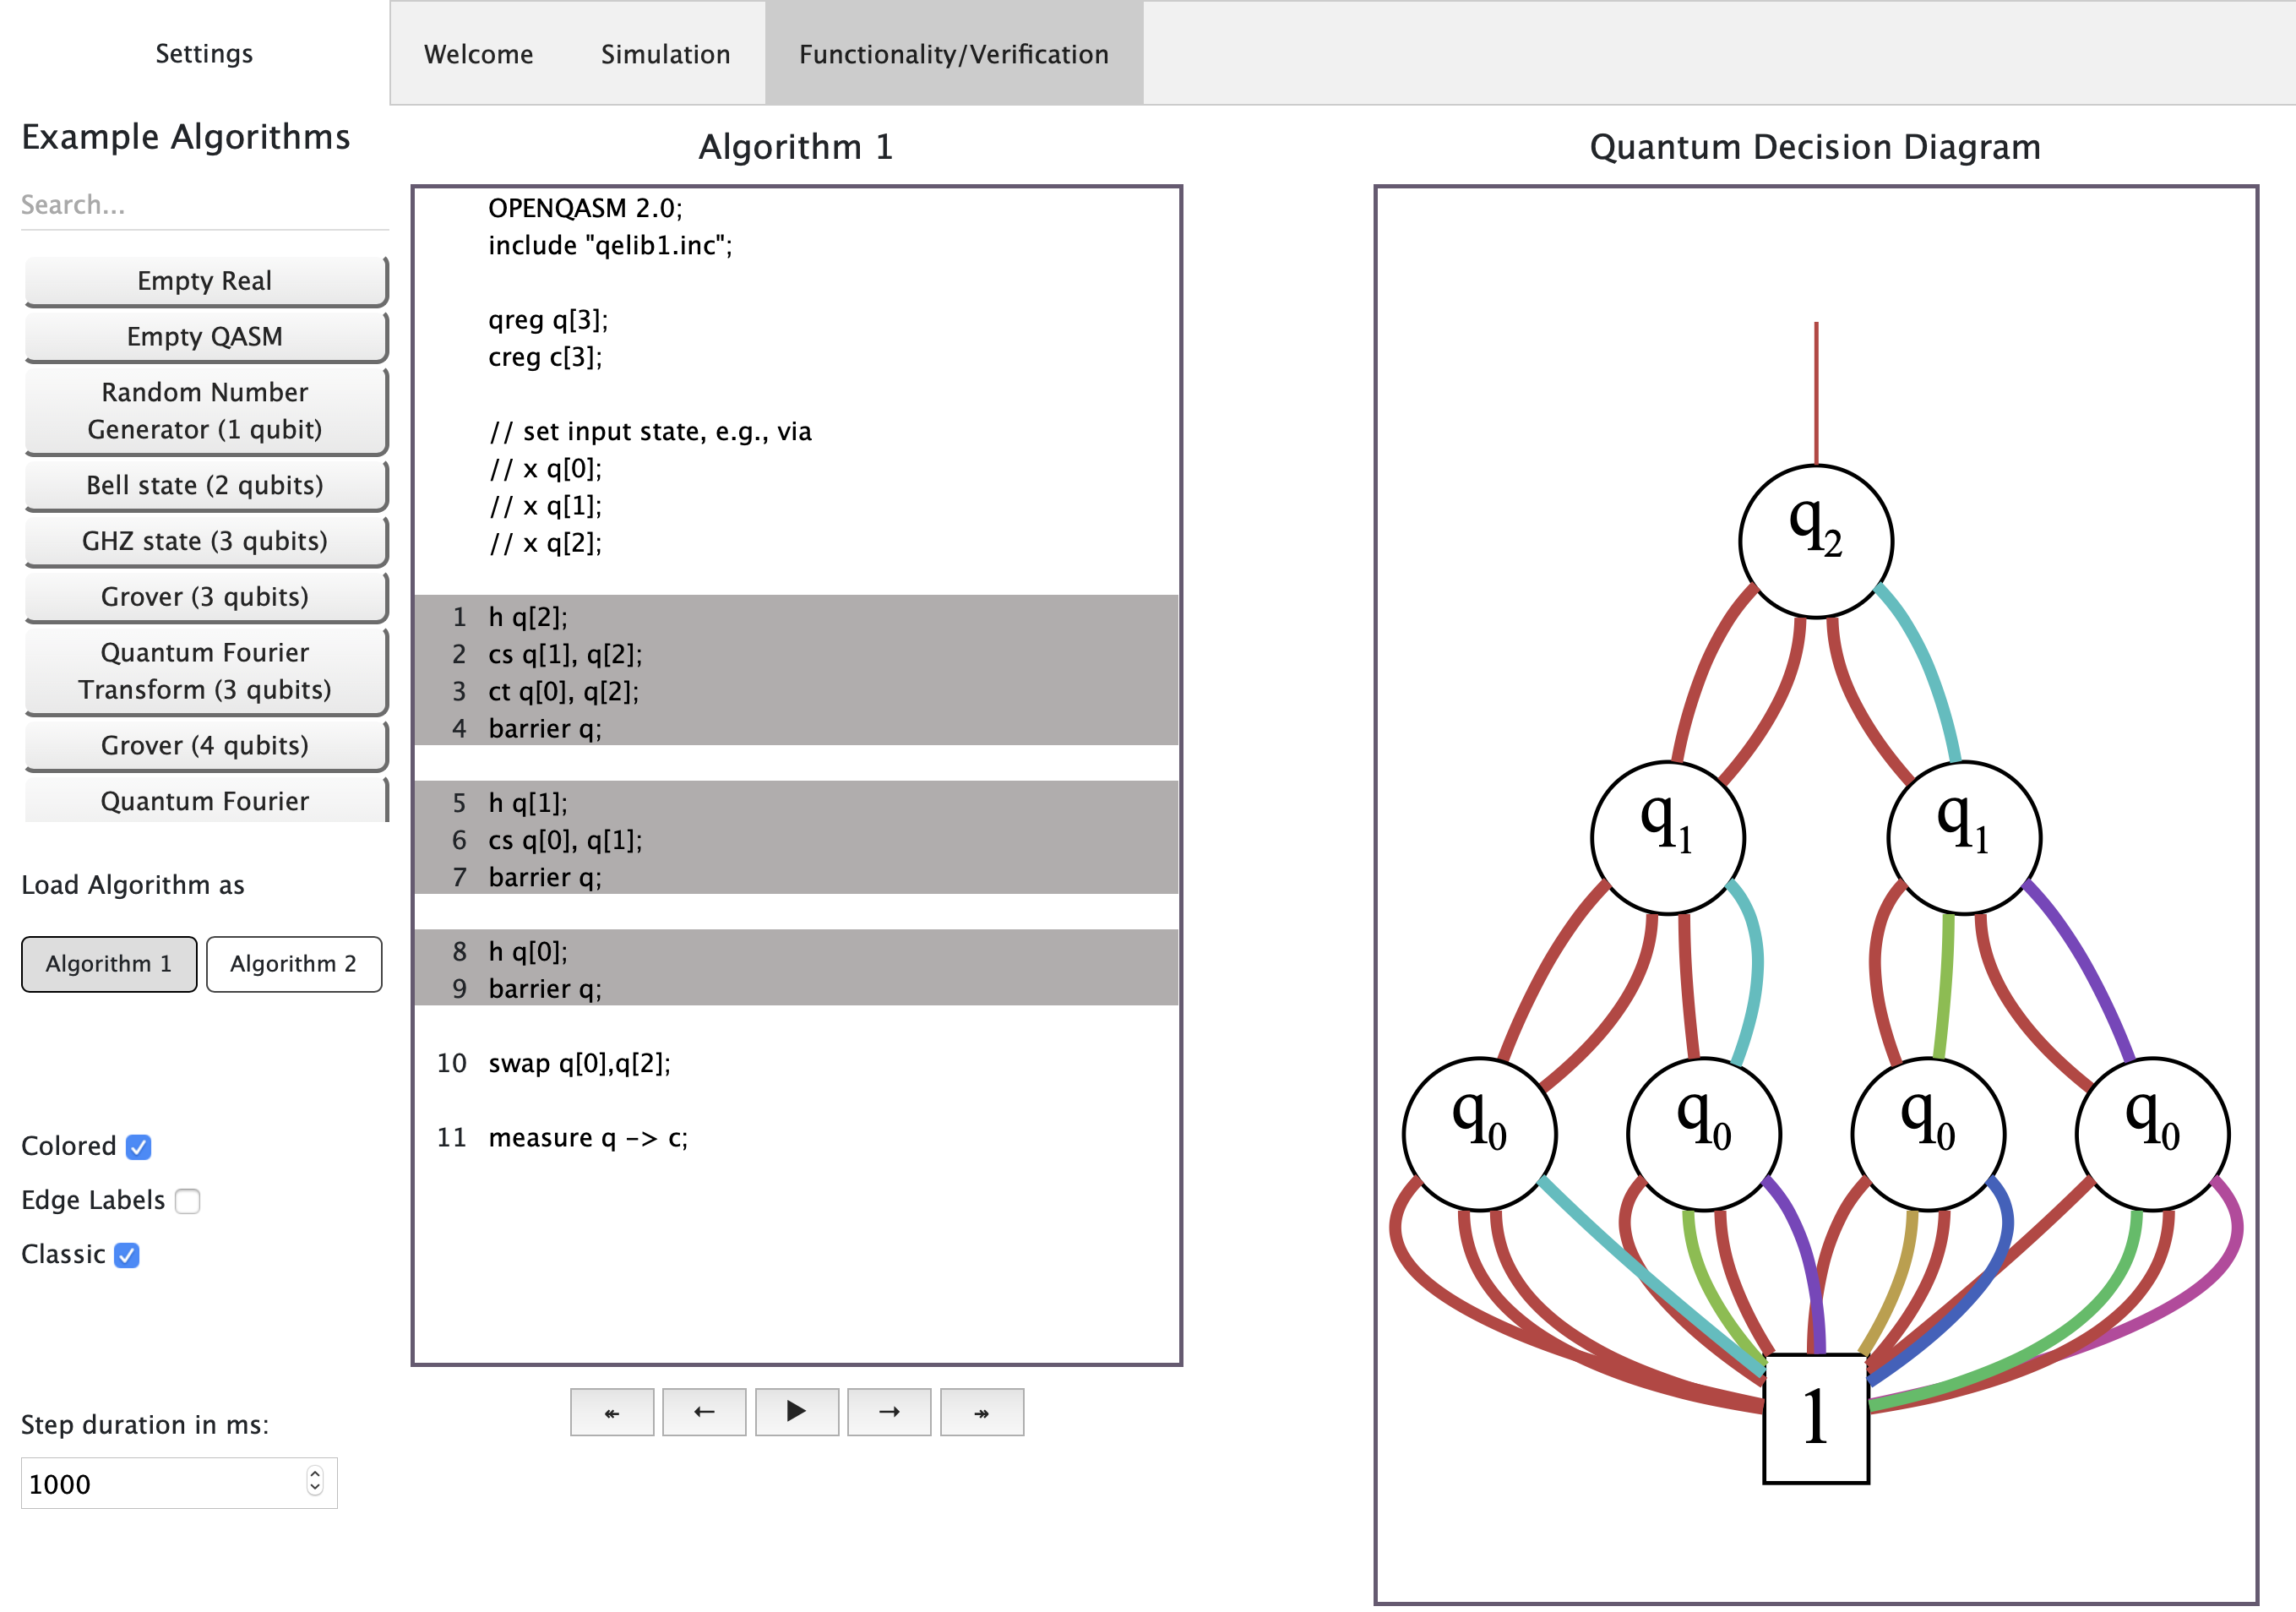The height and width of the screenshot is (1612, 2296).
Task: Jump to the end of the simulation
Action: click(981, 1411)
